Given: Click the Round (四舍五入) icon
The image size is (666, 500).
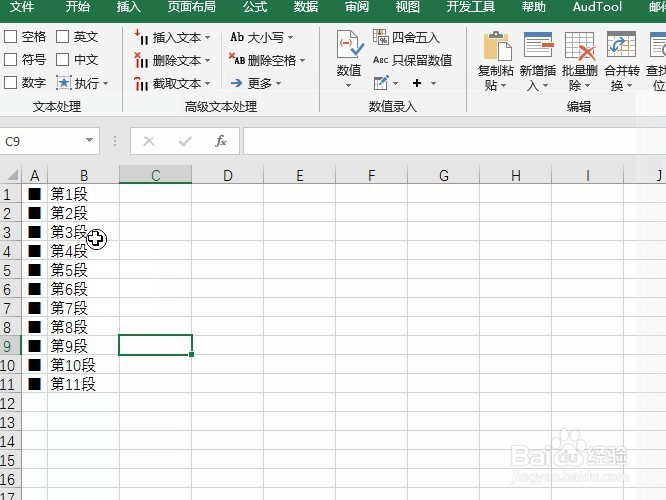Looking at the screenshot, I should [381, 37].
